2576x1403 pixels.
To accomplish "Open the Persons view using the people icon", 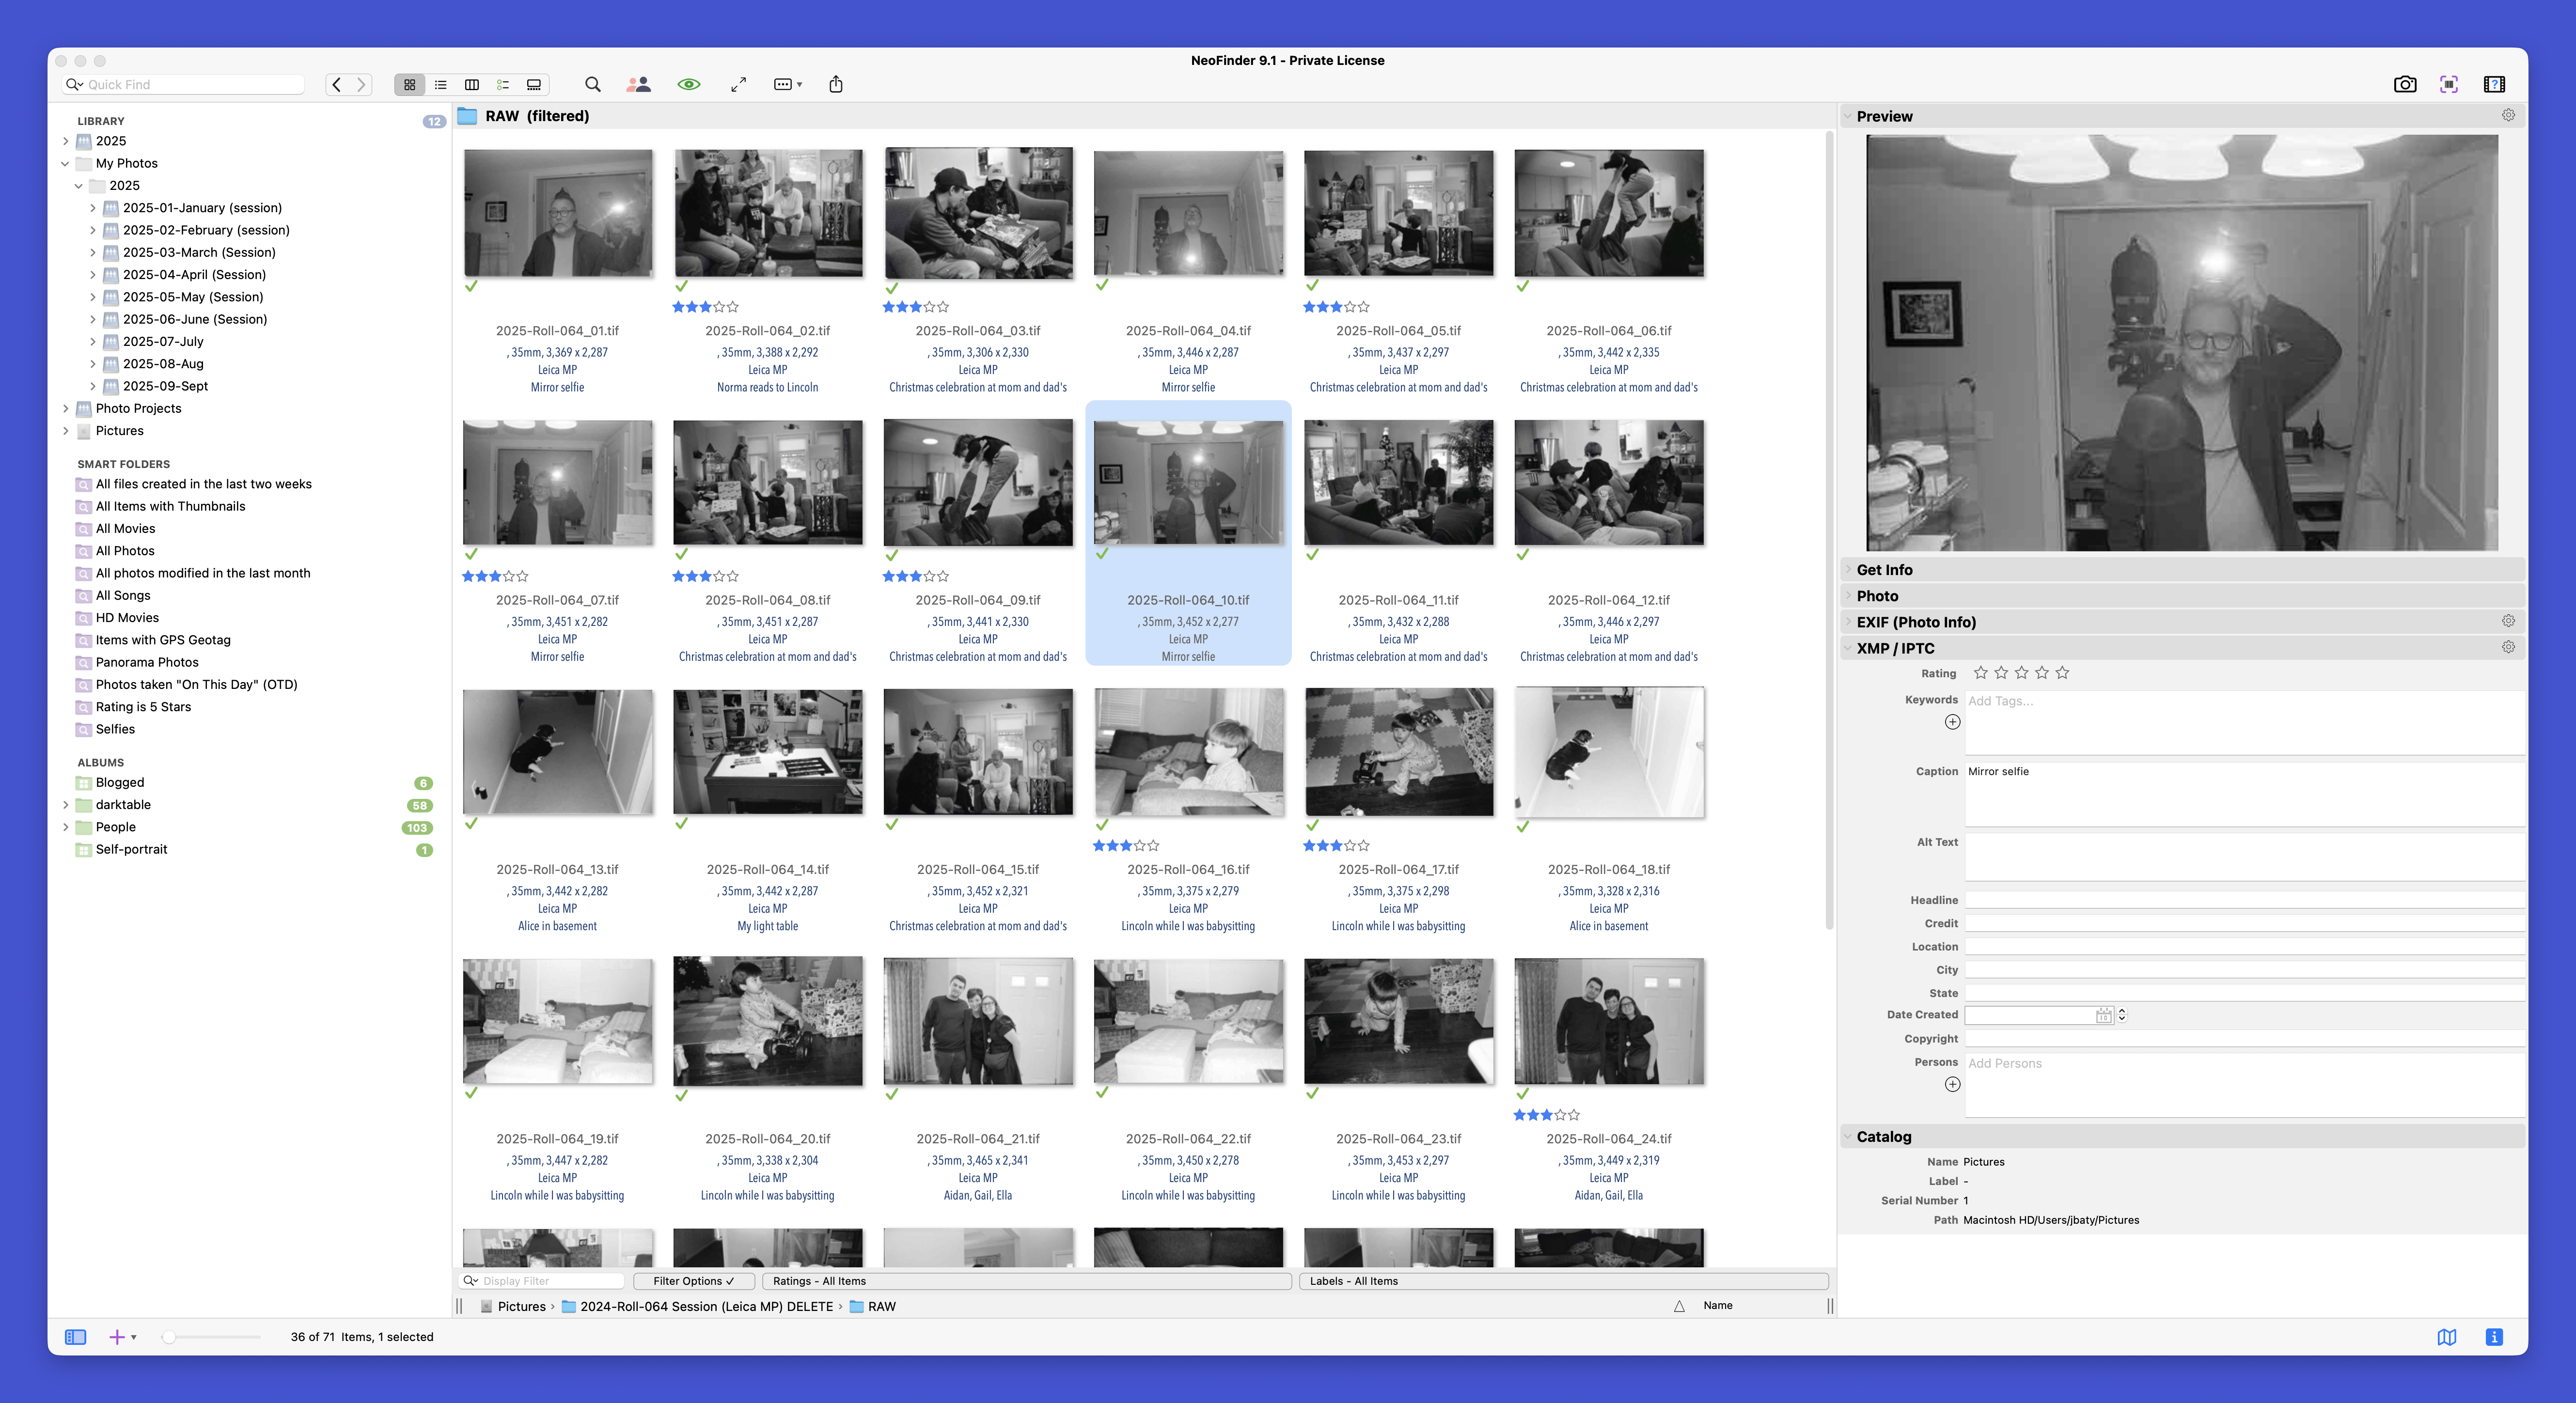I will [641, 85].
